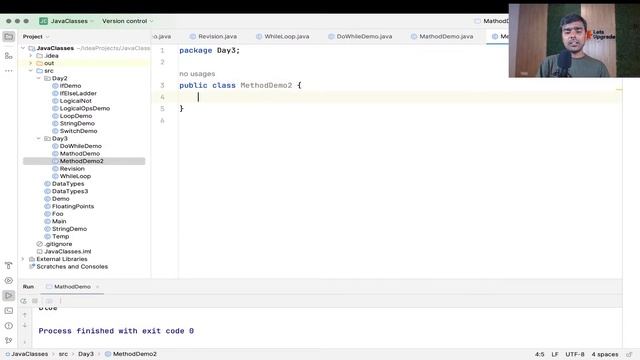This screenshot has width=640, height=360.
Task: Open the Problems tool window icon
Action: 9,326
